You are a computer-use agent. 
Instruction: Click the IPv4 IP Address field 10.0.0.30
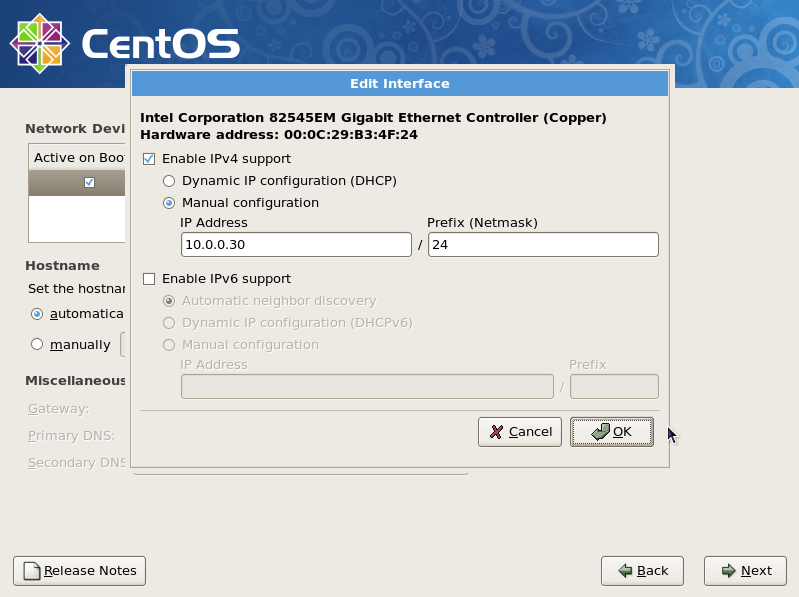click(x=296, y=245)
